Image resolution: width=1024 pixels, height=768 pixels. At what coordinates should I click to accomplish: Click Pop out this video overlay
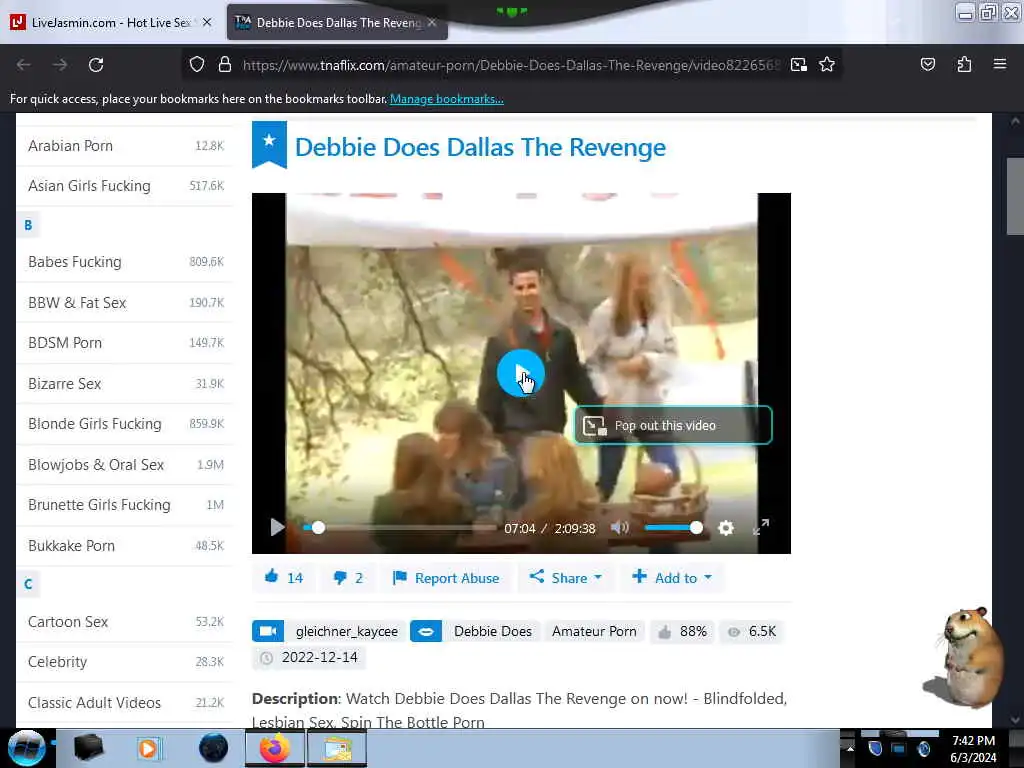pos(673,425)
